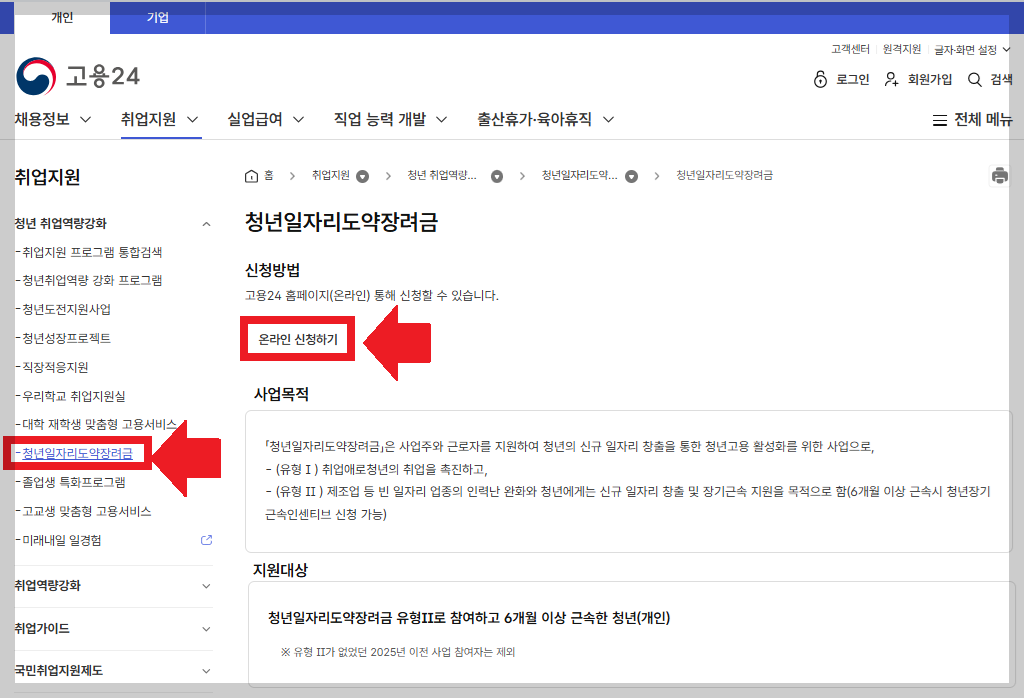Open 우리학교 취업지원실 sidebar link
The image size is (1024, 698).
[74, 396]
